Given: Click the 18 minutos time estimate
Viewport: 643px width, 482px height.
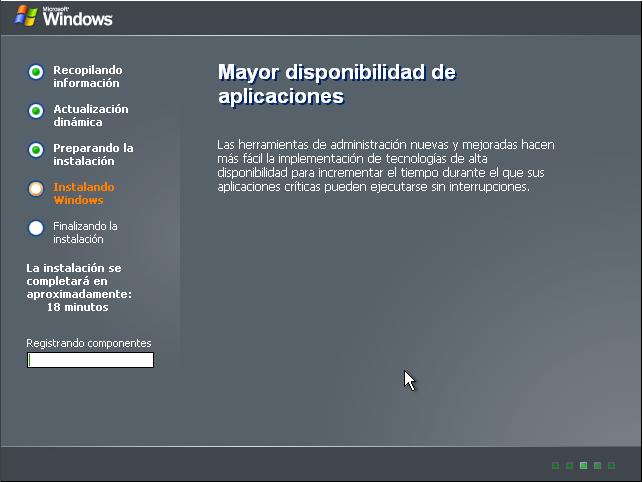Looking at the screenshot, I should pyautogui.click(x=78, y=307).
